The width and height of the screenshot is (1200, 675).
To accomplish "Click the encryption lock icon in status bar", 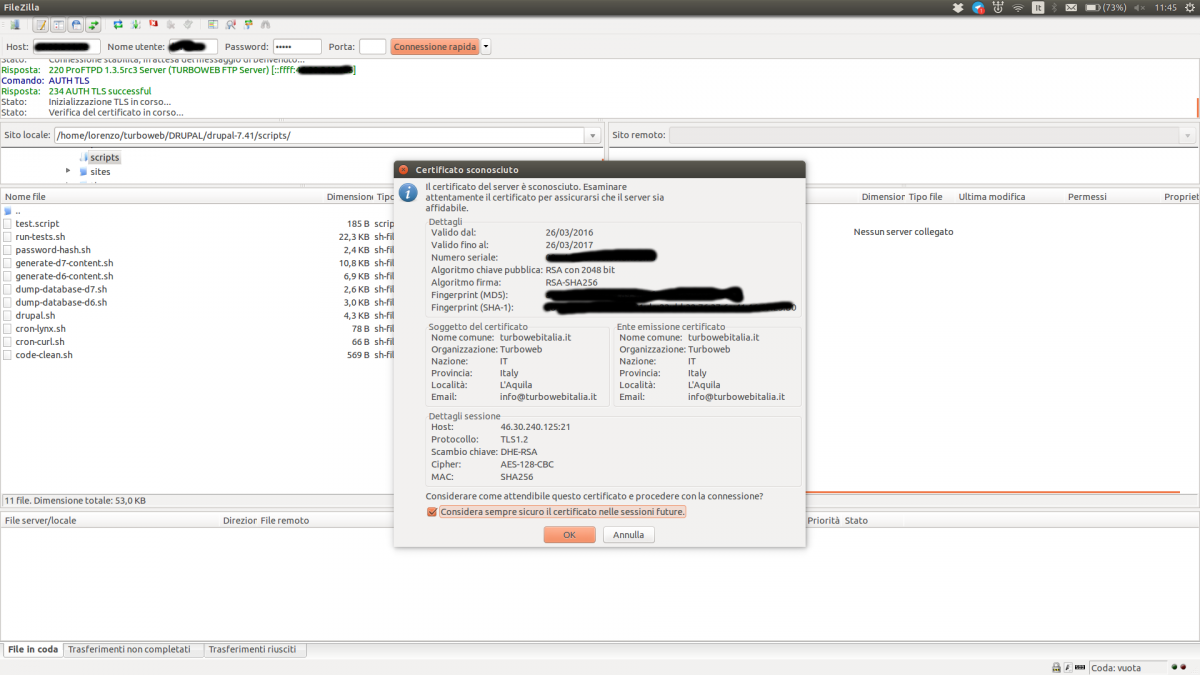I will point(1056,667).
